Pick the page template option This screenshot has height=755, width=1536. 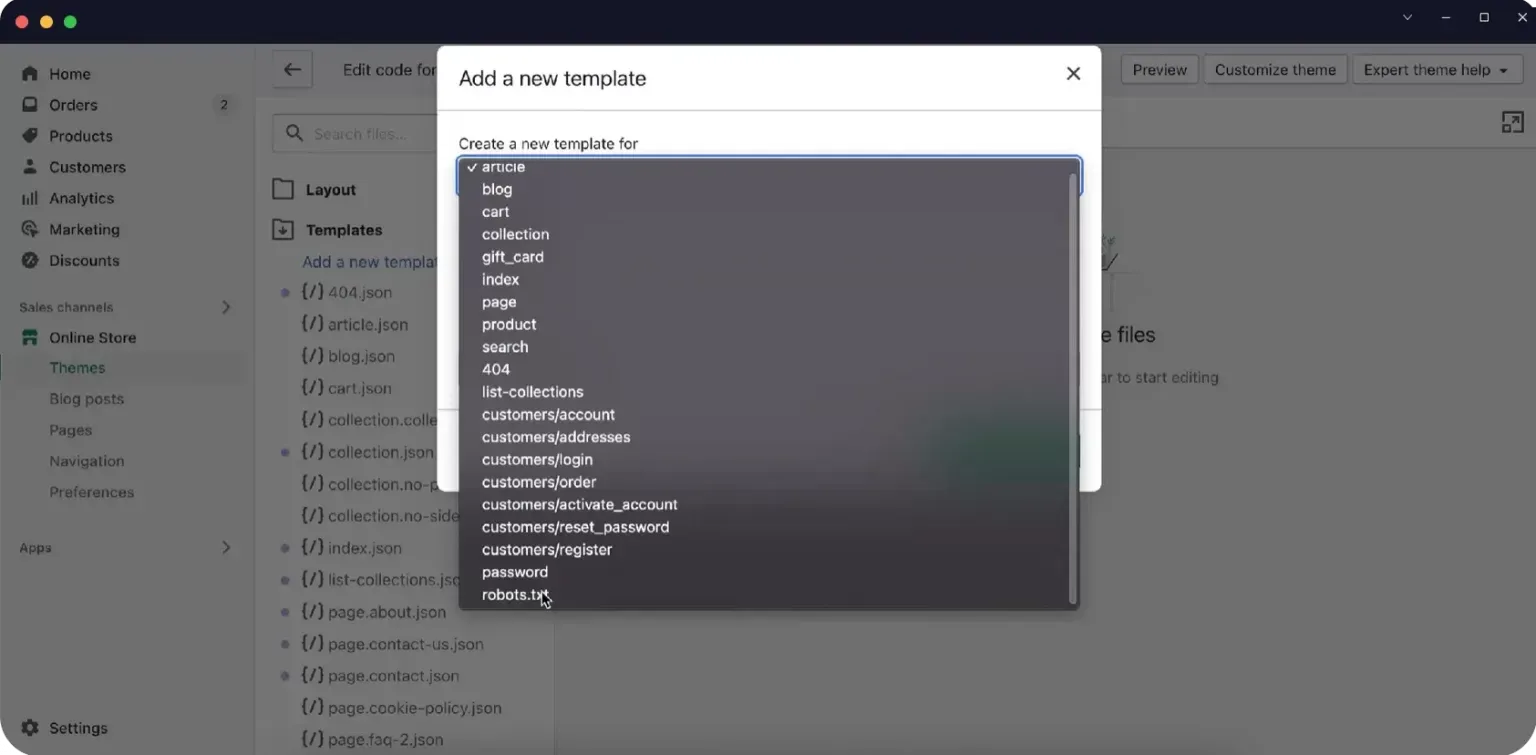pos(768,302)
